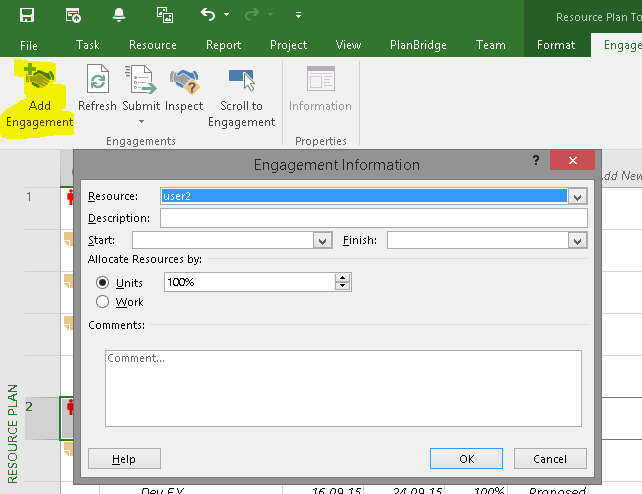
Task: Select row 1 header in resource plan
Action: pos(42,208)
